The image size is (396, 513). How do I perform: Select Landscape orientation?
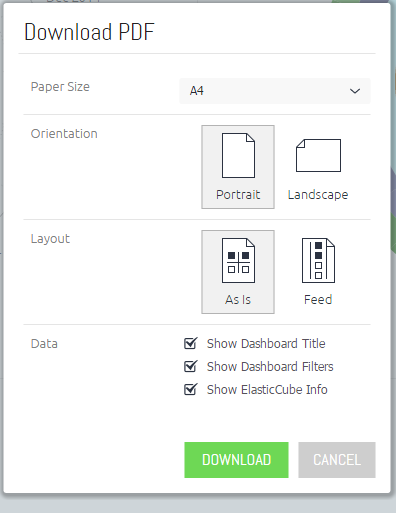(x=318, y=167)
